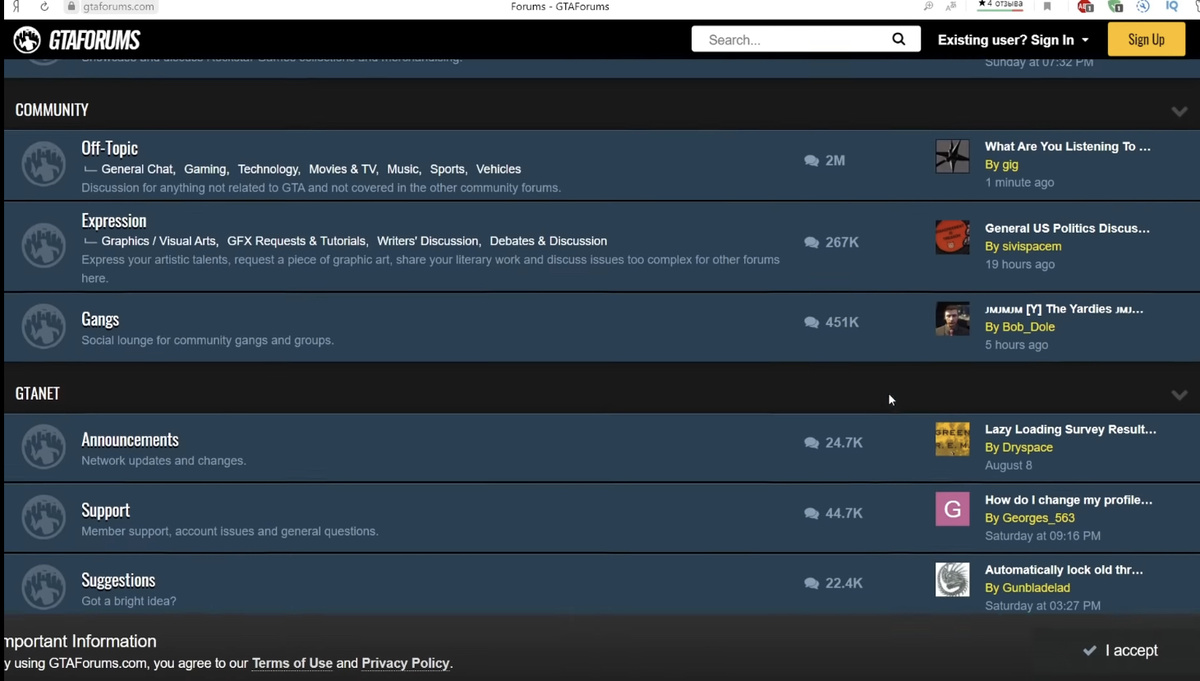Click the Expression forum fist icon
The width and height of the screenshot is (1200, 681).
click(x=43, y=246)
